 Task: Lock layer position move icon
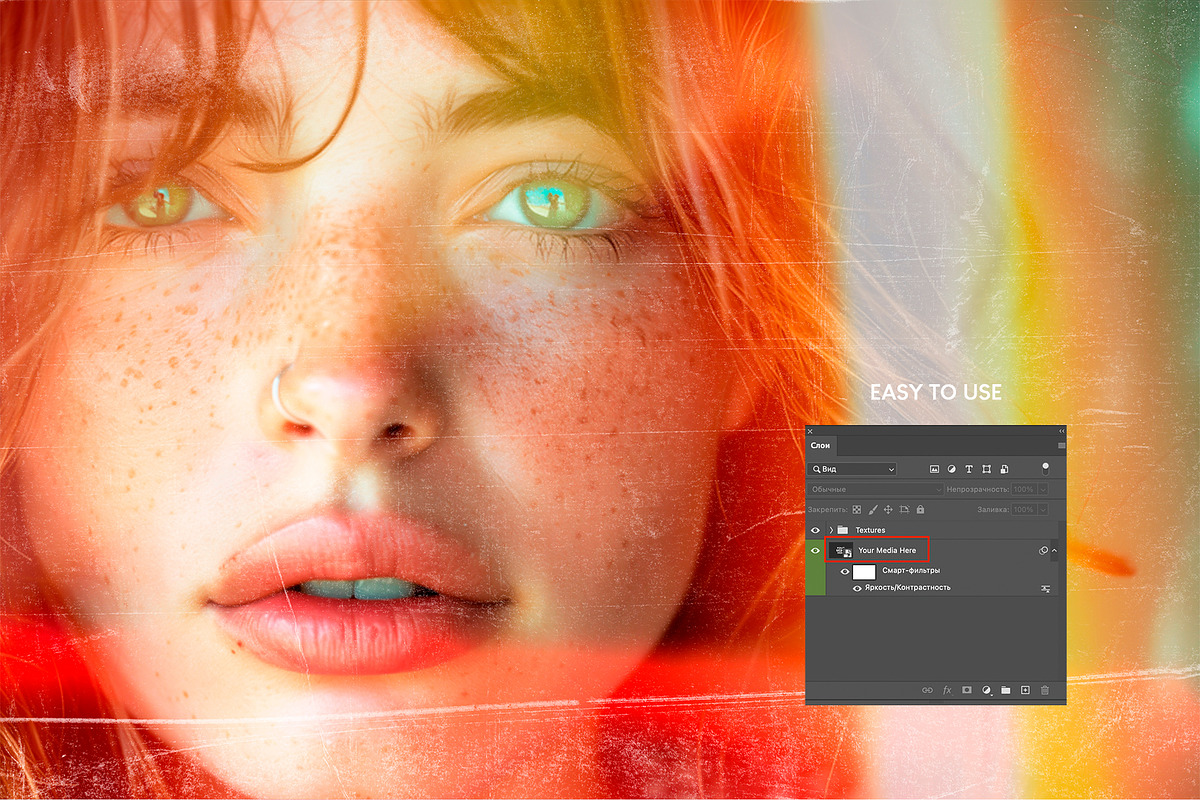click(888, 510)
